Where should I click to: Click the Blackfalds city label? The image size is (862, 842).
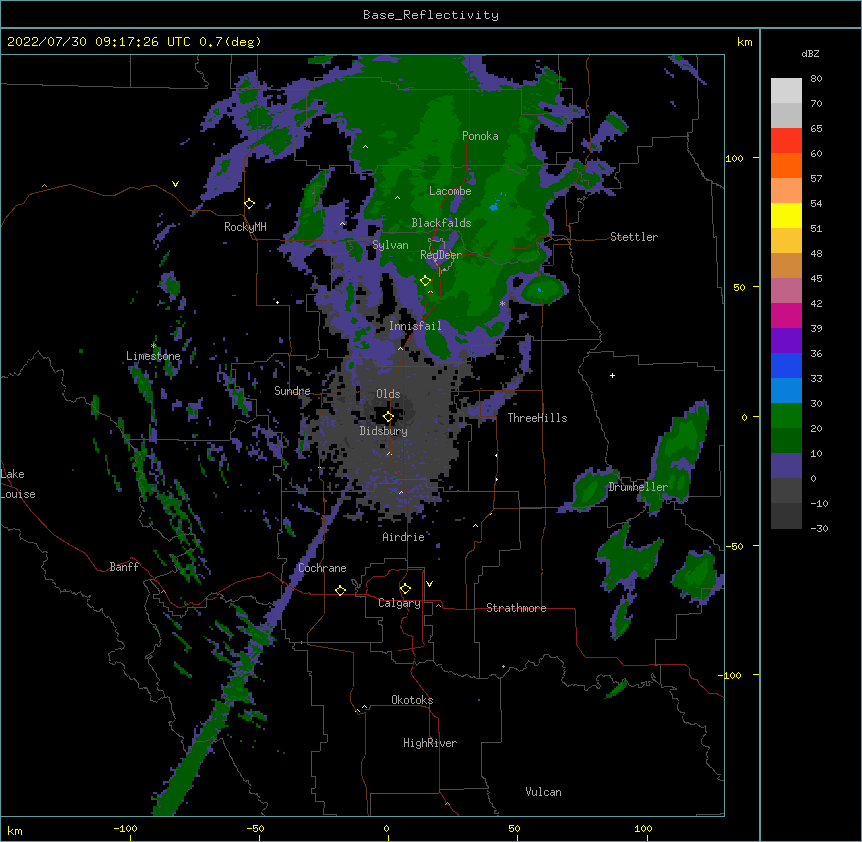(x=441, y=223)
